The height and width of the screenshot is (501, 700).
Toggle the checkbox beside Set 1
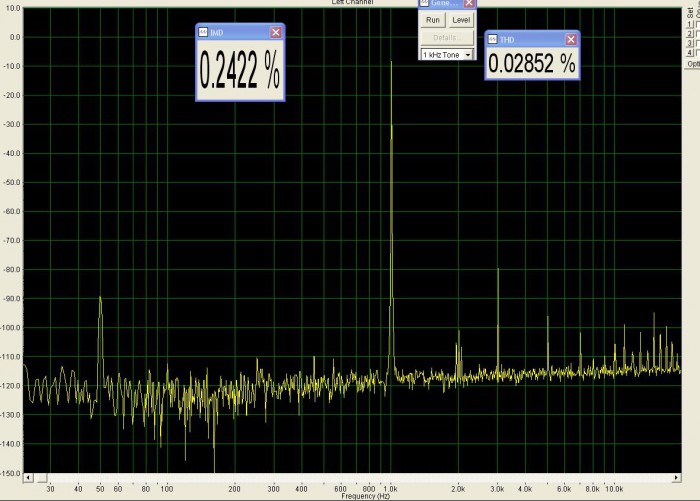[x=697, y=24]
